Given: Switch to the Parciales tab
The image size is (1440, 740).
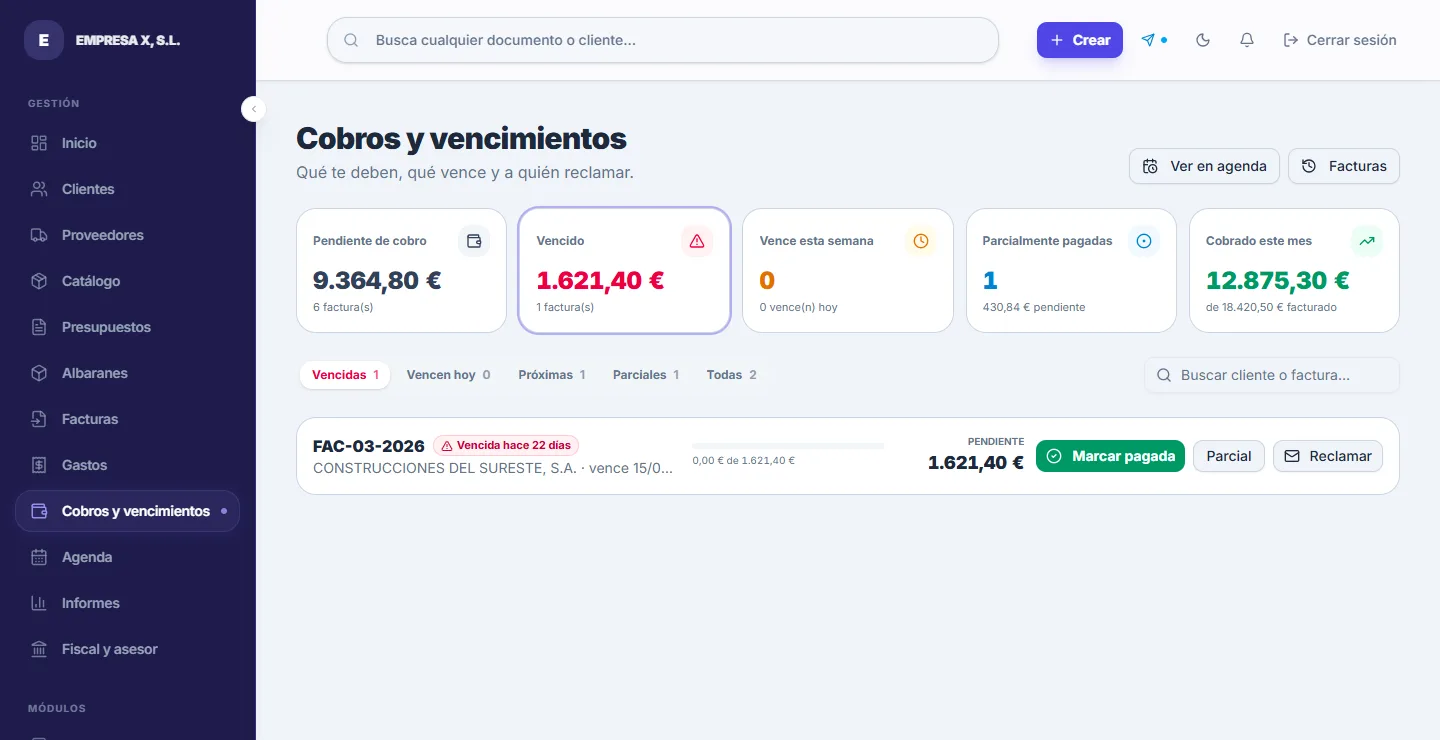Looking at the screenshot, I should [x=646, y=375].
